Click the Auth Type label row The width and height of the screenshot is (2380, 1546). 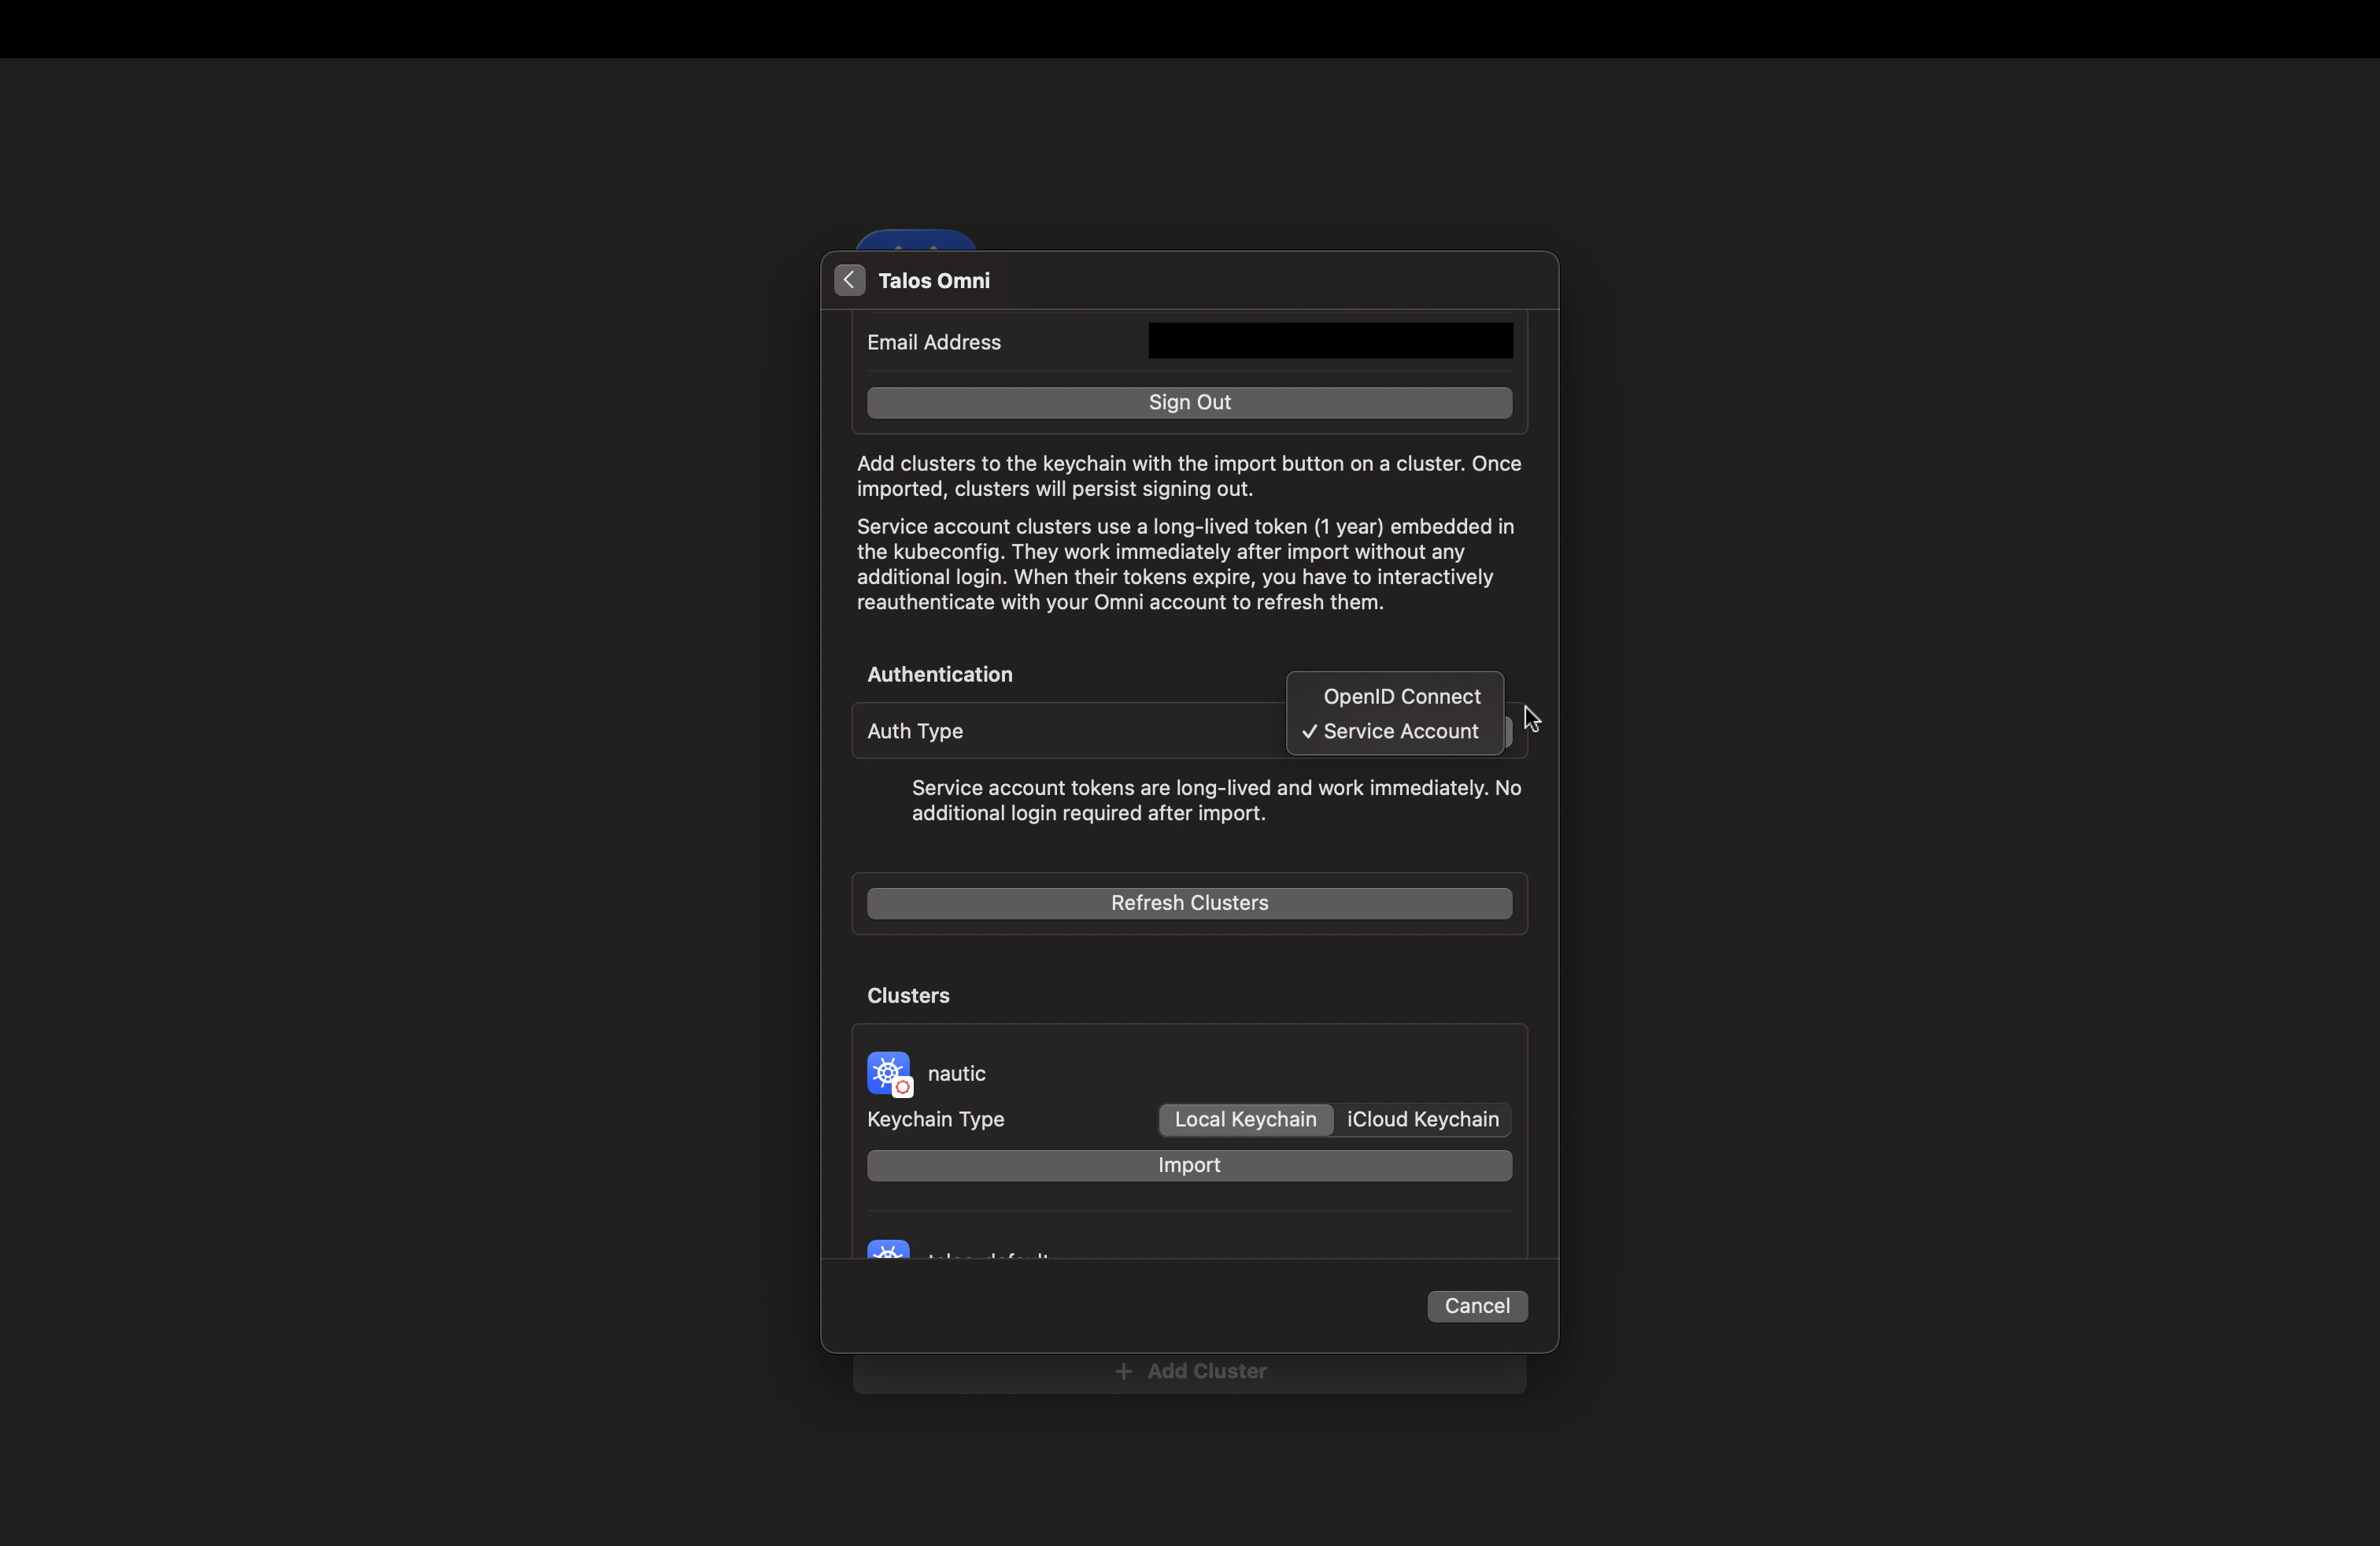[1189, 731]
